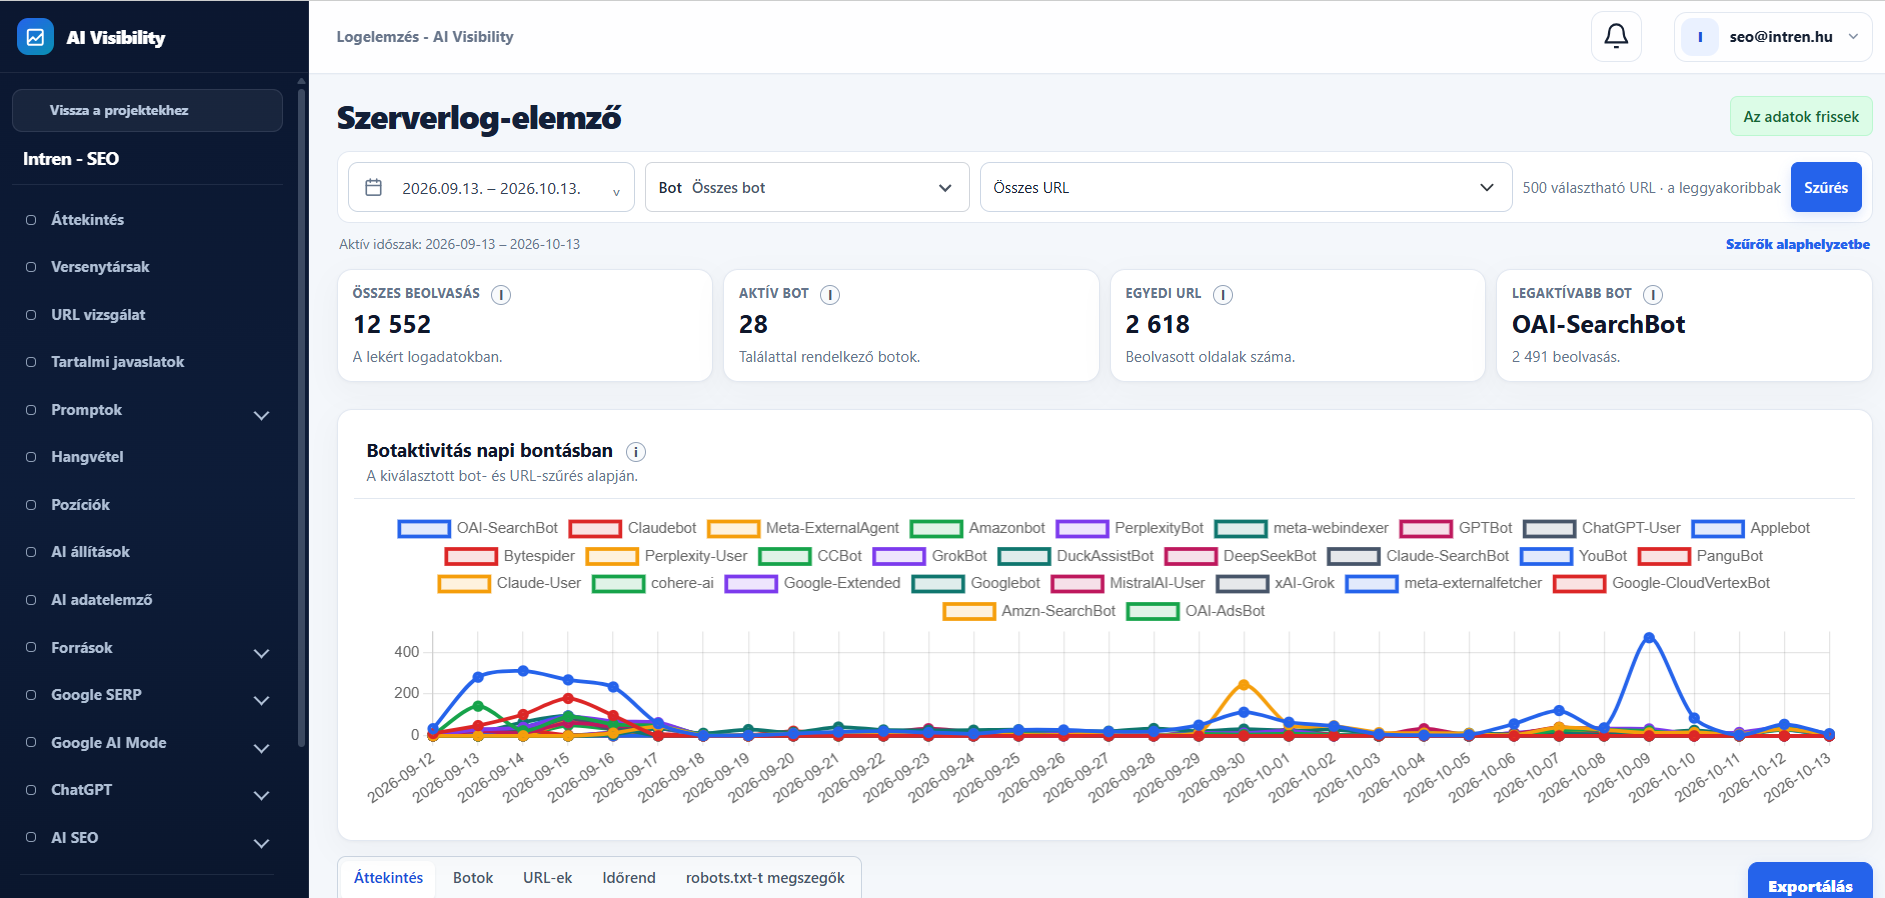Viewport: 1885px width, 898px height.
Task: Toggle Claudebot series in chart legend
Action: (633, 528)
